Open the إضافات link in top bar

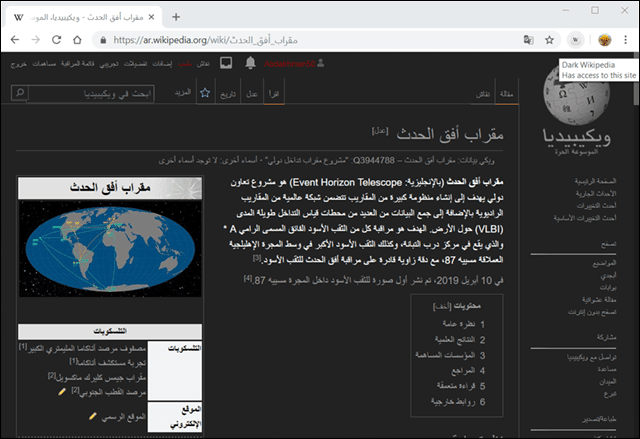pyautogui.click(x=162, y=64)
